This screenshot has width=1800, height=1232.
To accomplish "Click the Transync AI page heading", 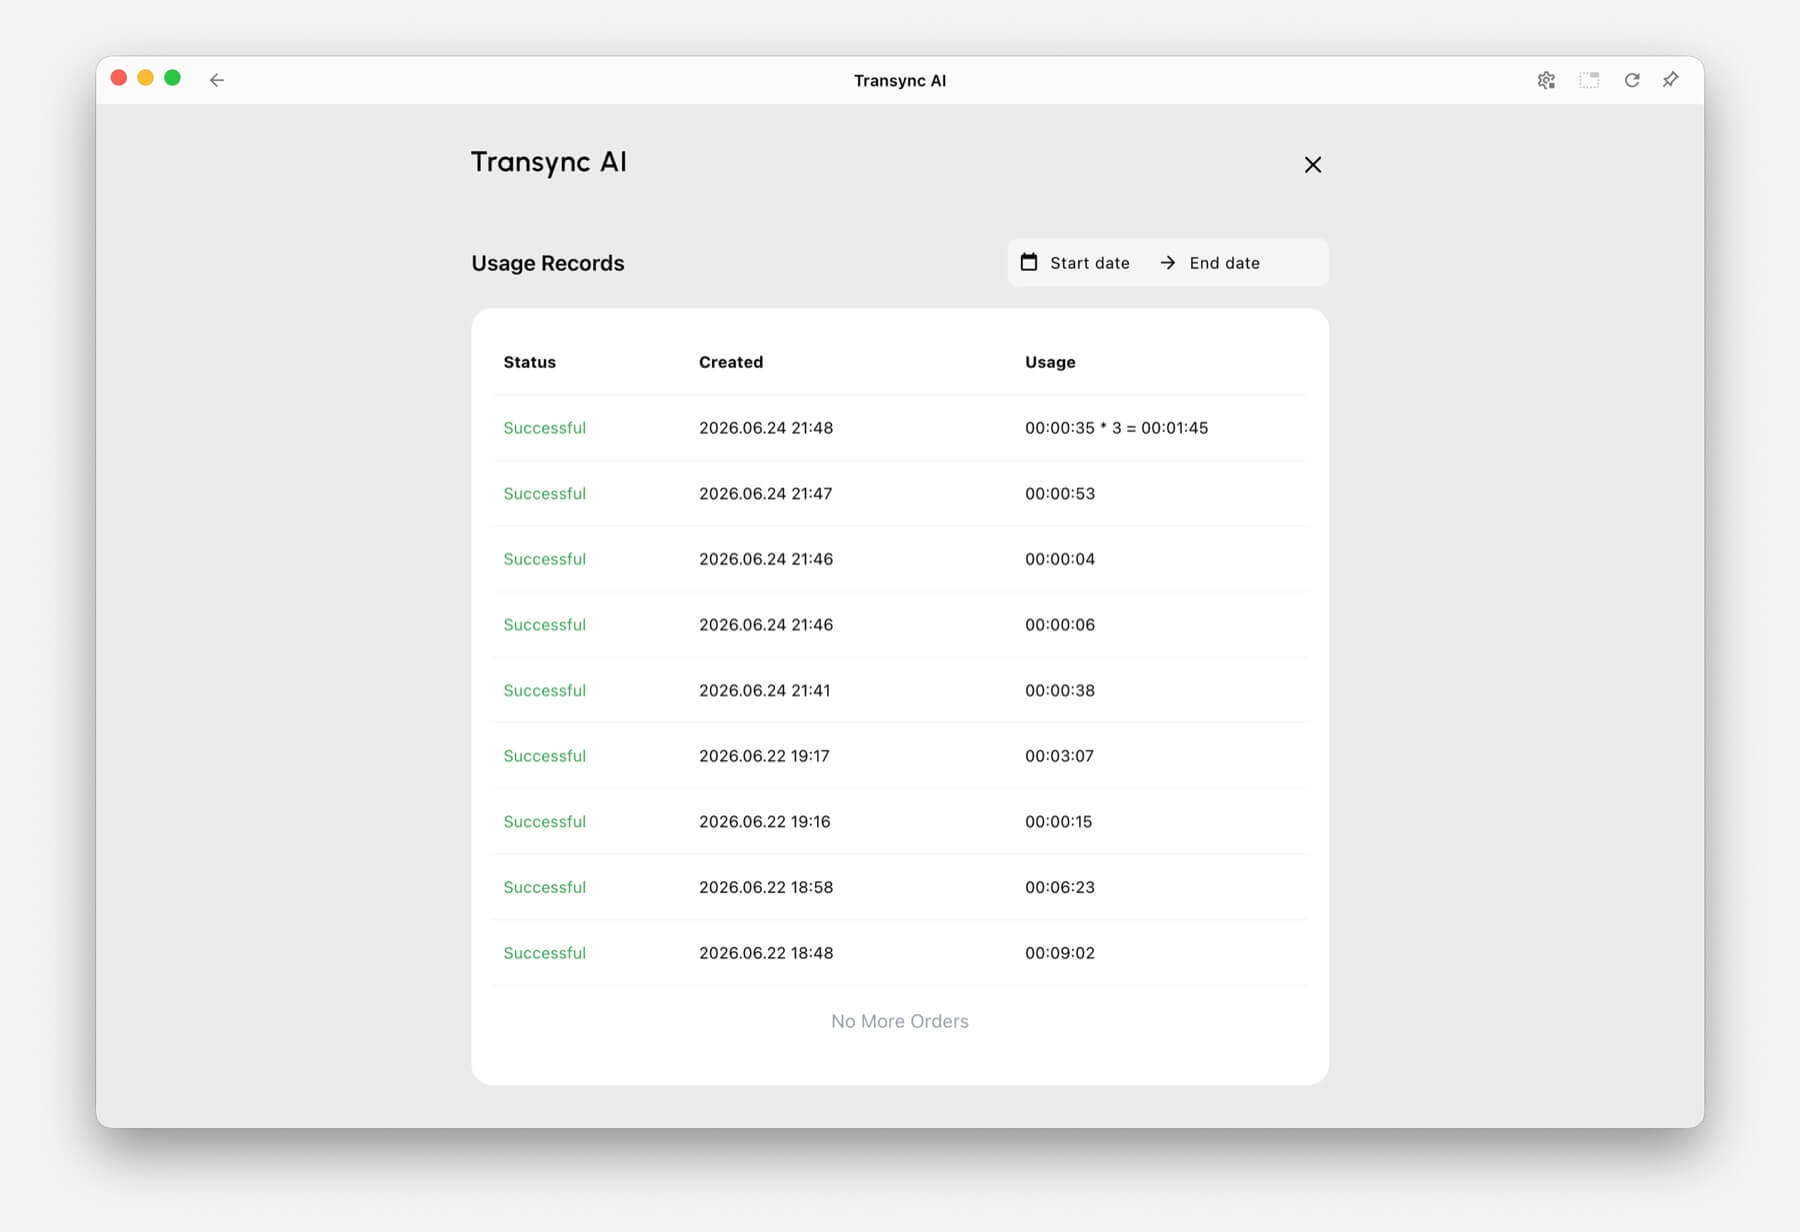I will pyautogui.click(x=548, y=162).
